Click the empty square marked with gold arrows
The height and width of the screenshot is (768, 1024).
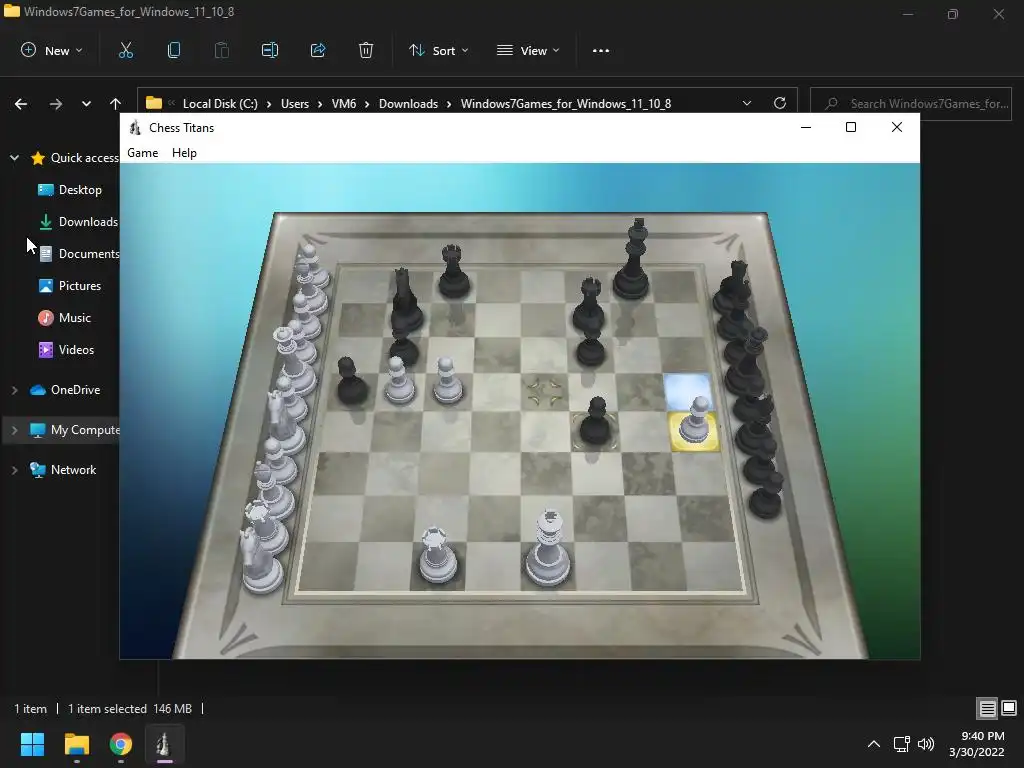pos(545,392)
